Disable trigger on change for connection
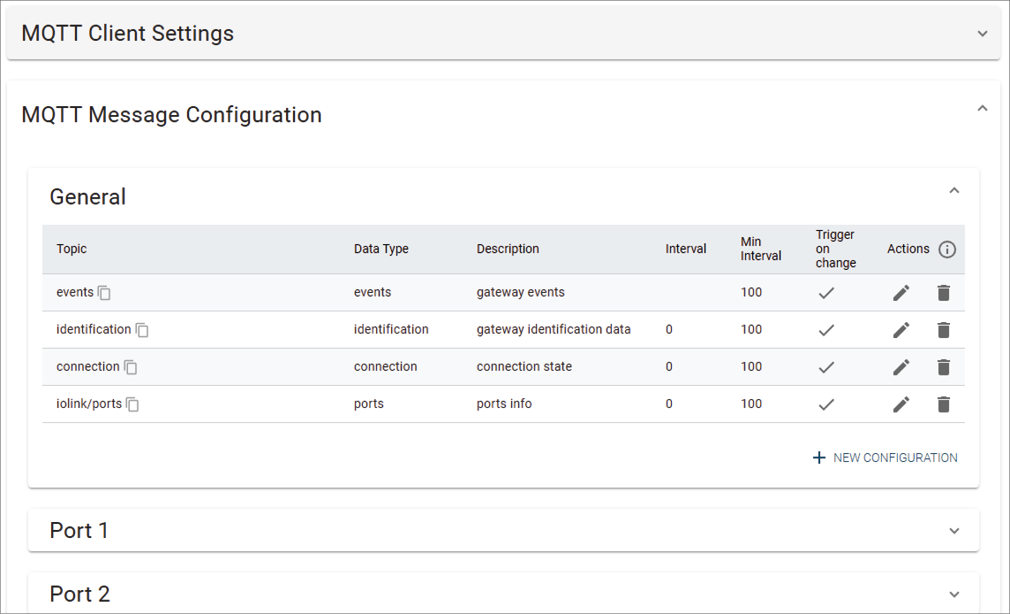The width and height of the screenshot is (1010, 614). point(826,366)
